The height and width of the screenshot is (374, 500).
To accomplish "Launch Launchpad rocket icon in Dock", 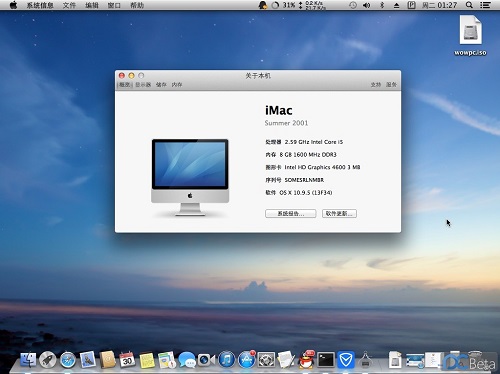I will pos(48,360).
